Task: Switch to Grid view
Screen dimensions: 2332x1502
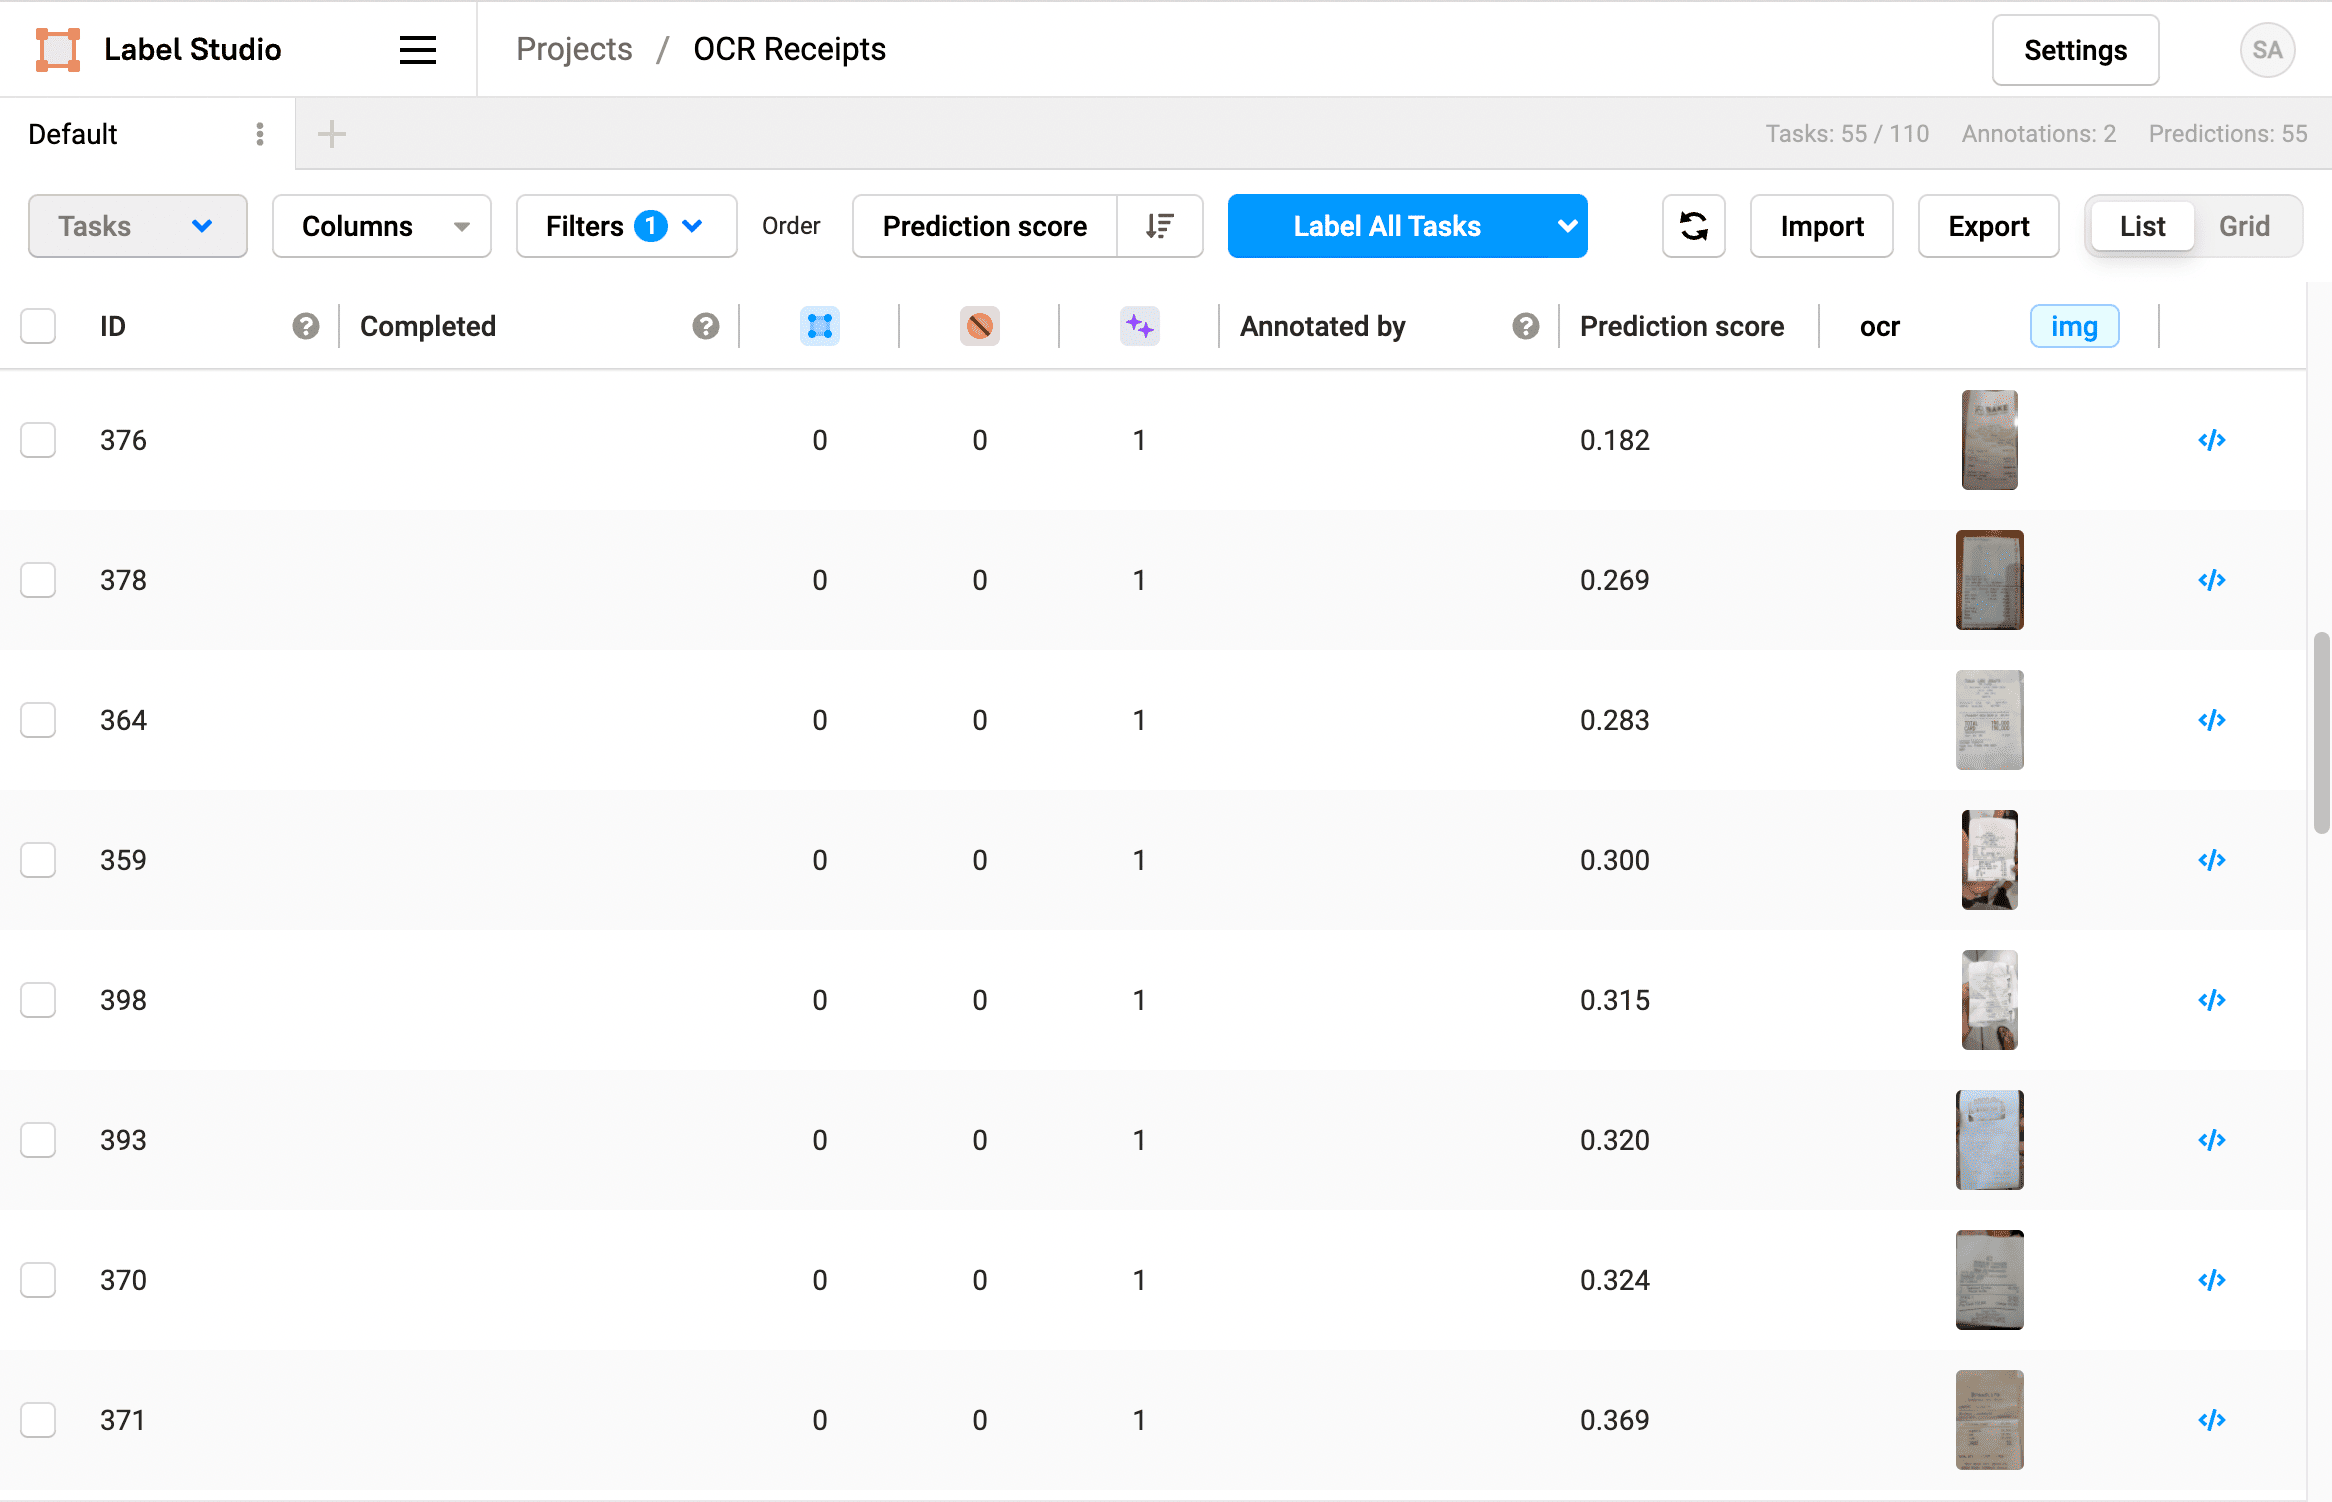Action: click(x=2244, y=226)
